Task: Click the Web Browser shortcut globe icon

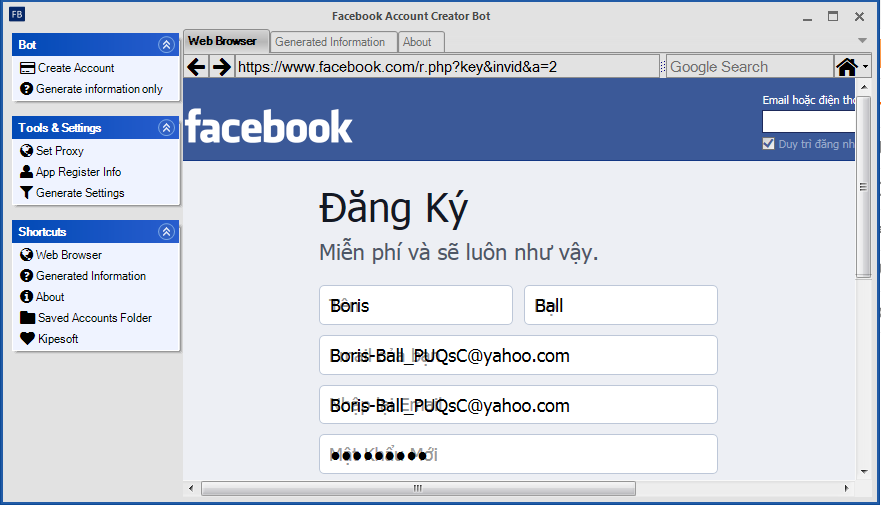Action: coord(26,254)
